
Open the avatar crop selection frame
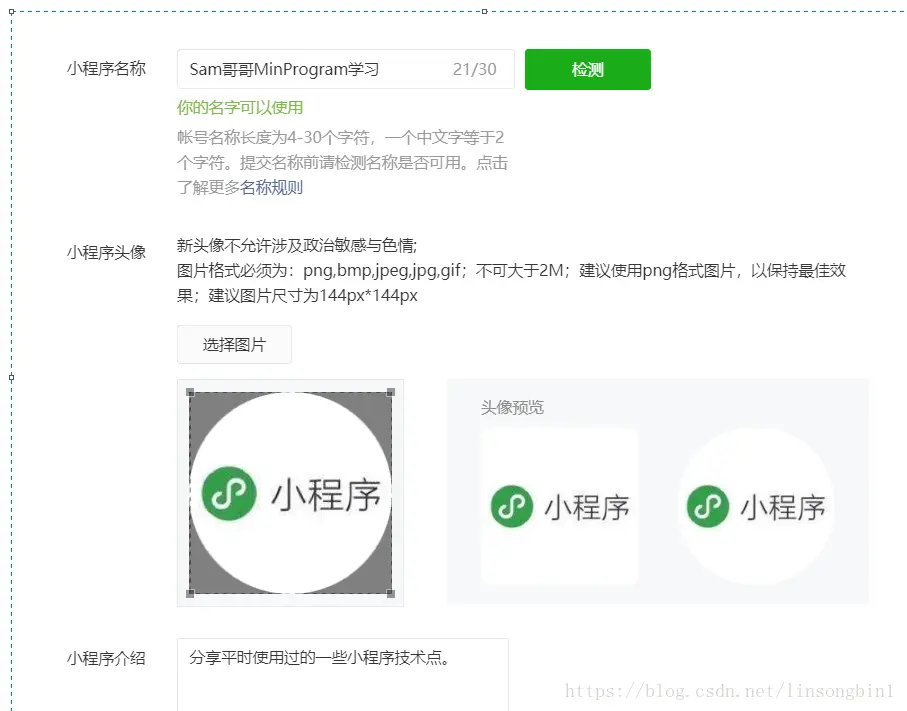290,493
